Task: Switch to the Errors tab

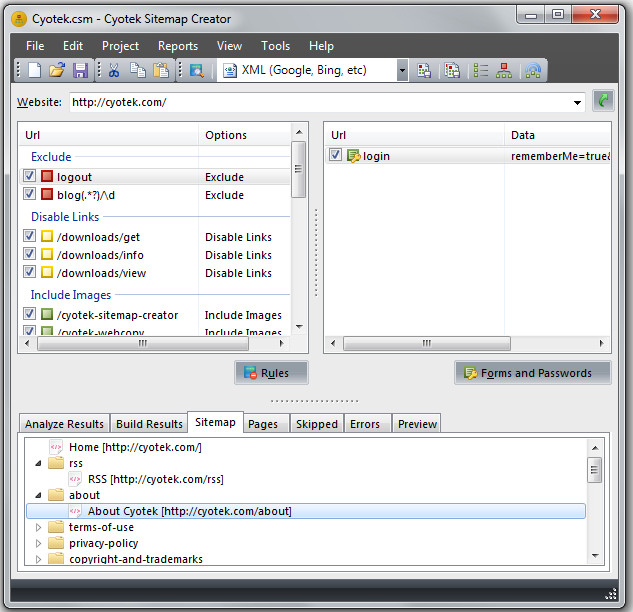Action: tap(365, 424)
